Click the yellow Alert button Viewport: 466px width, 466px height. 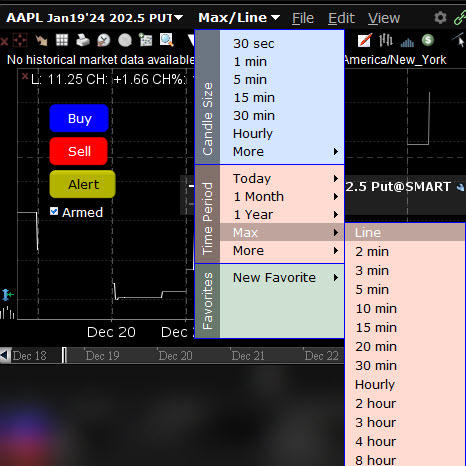pyautogui.click(x=83, y=184)
